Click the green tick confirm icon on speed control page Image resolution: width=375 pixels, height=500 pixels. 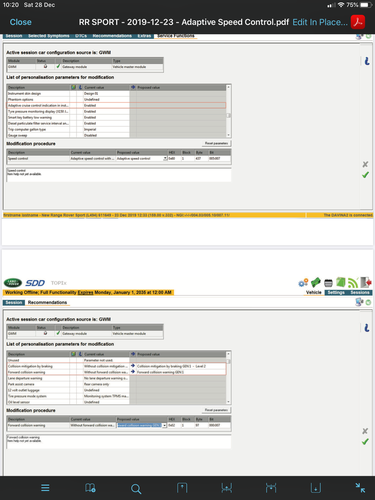click(x=365, y=175)
